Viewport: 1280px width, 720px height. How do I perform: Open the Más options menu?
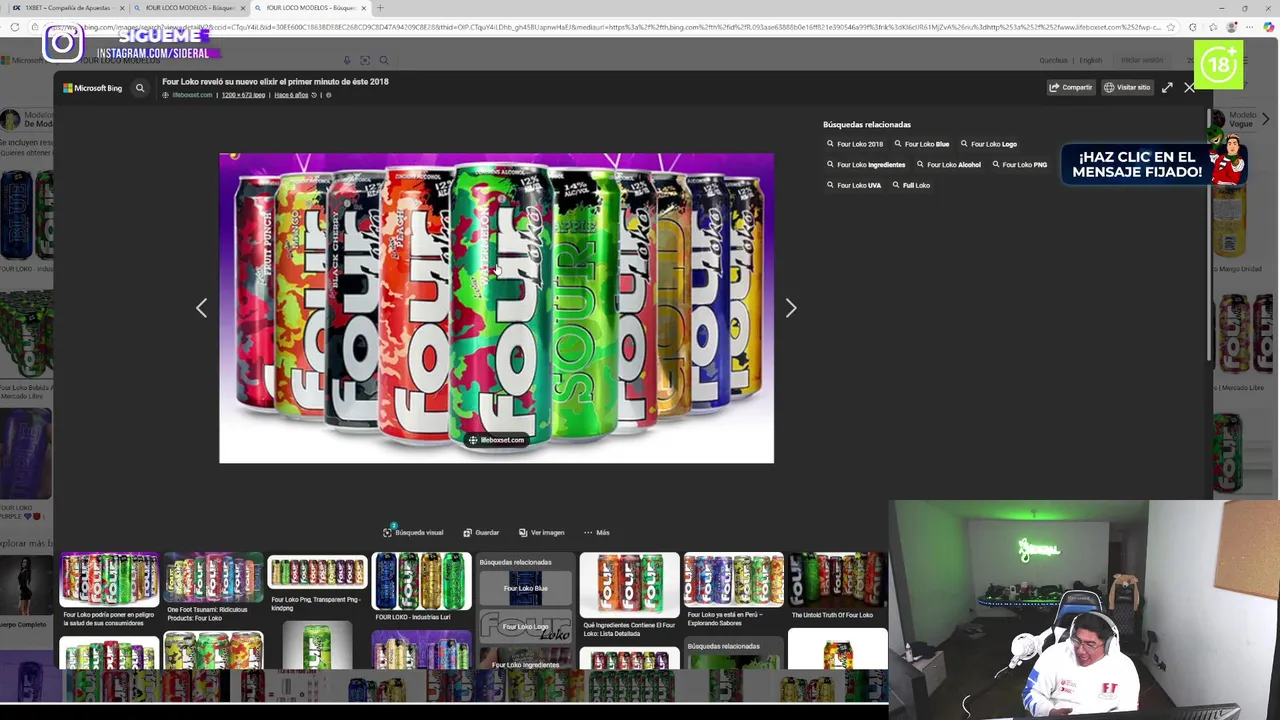(x=596, y=533)
